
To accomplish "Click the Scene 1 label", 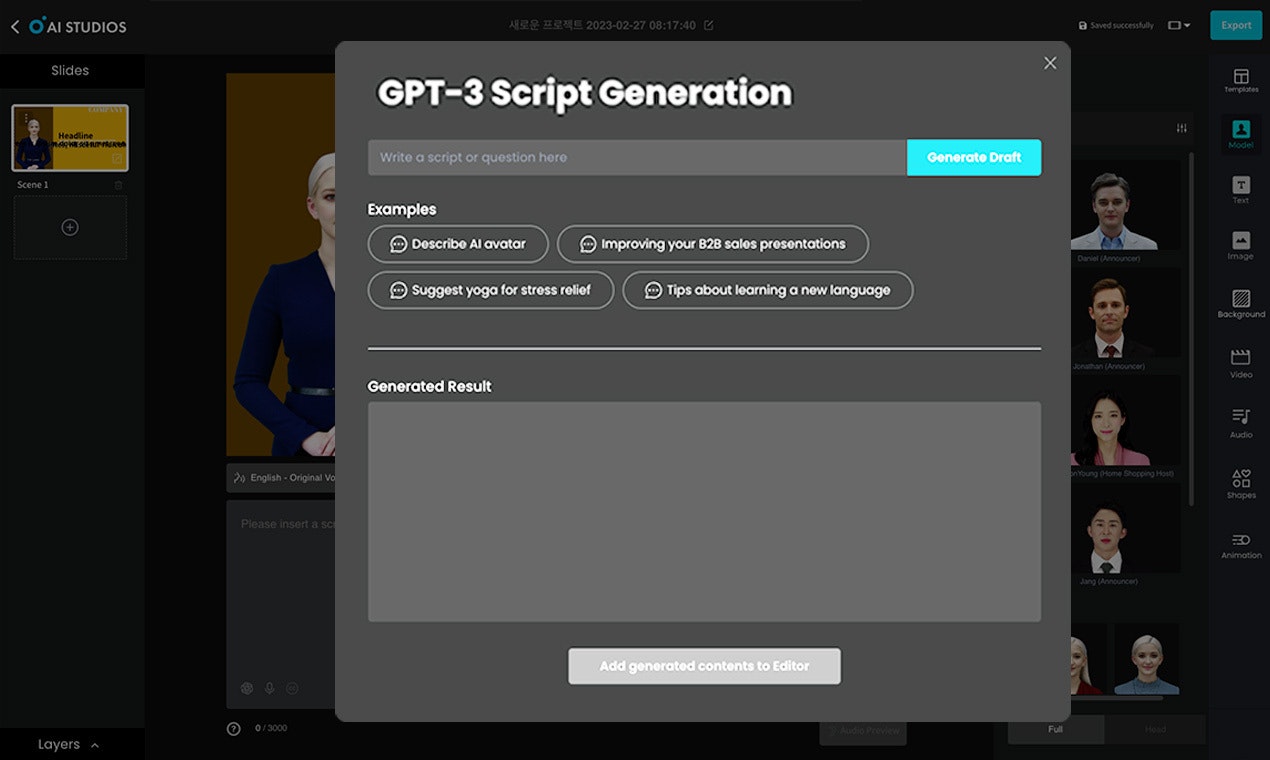I will point(32,185).
